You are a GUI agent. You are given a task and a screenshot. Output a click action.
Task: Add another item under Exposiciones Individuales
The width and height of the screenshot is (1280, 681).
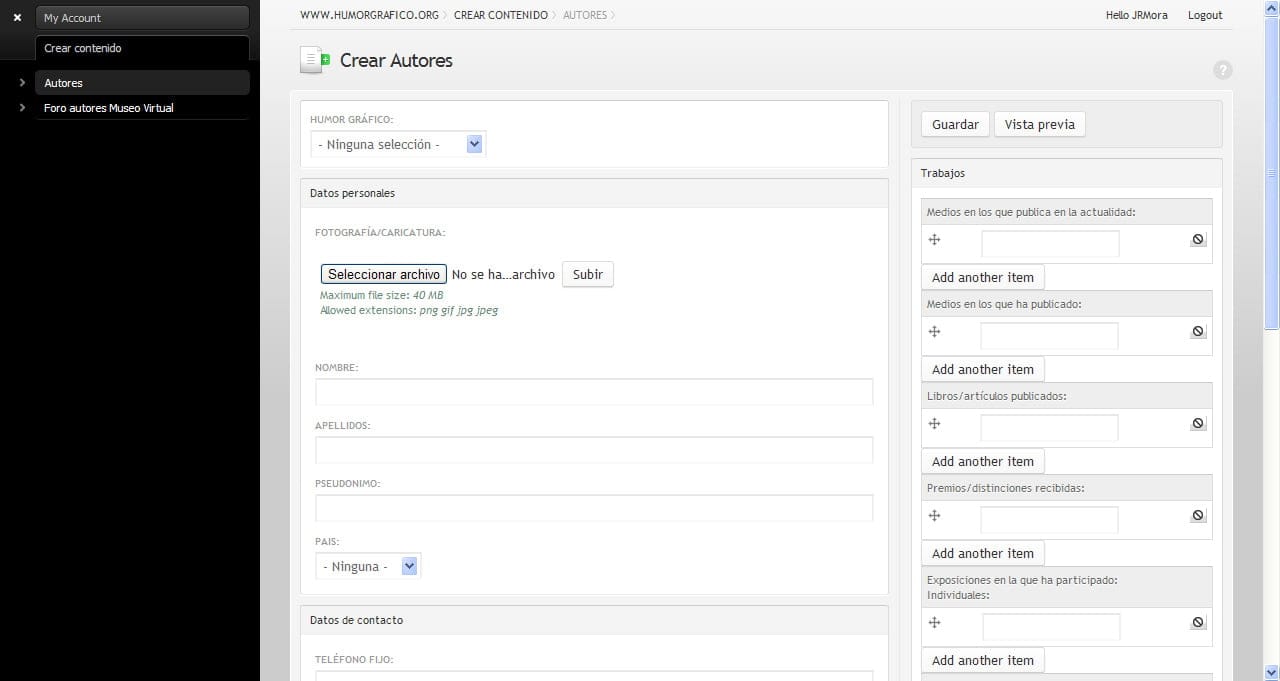[x=982, y=660]
